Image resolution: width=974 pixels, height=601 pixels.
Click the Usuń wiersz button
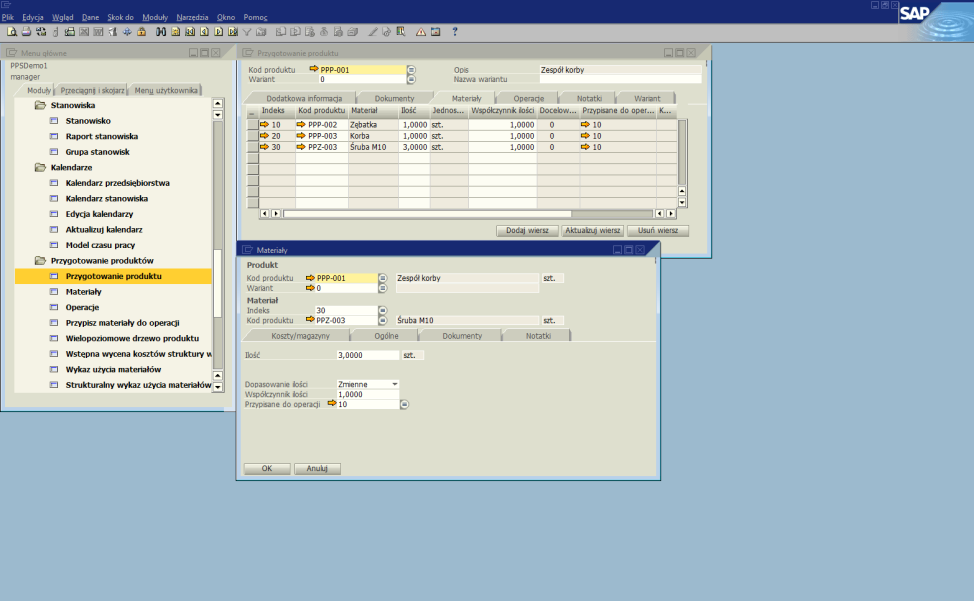tap(658, 230)
